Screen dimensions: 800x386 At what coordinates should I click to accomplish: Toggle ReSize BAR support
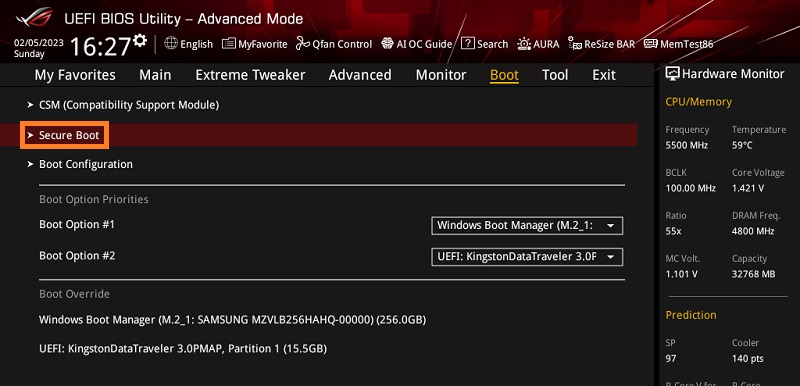click(610, 44)
